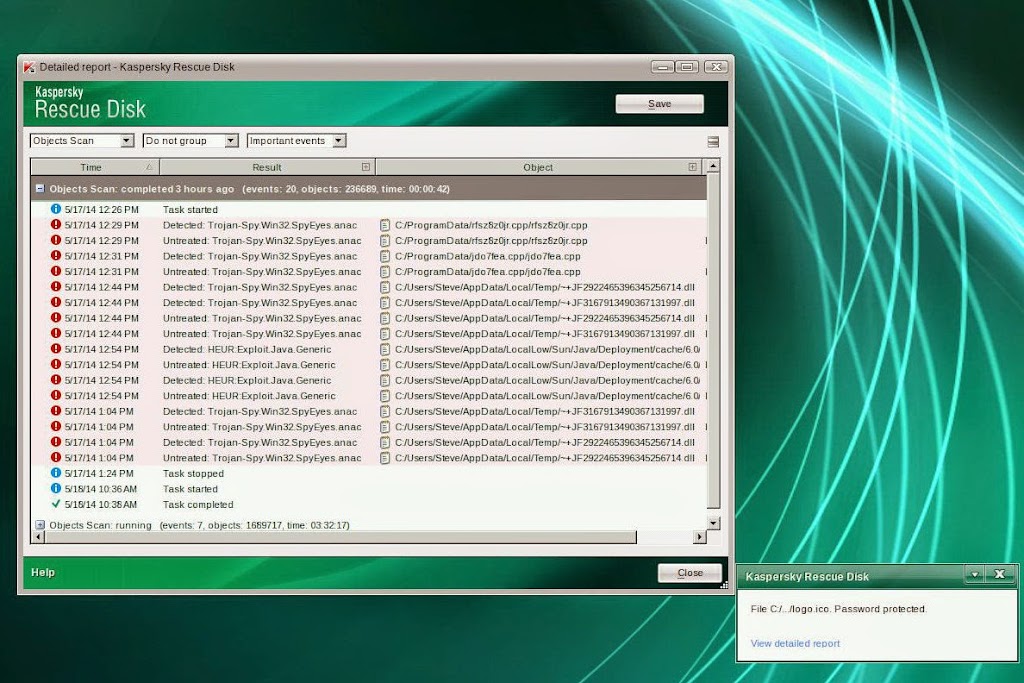Toggle the report list view icon beside the filters
This screenshot has width=1024, height=683.
point(713,141)
